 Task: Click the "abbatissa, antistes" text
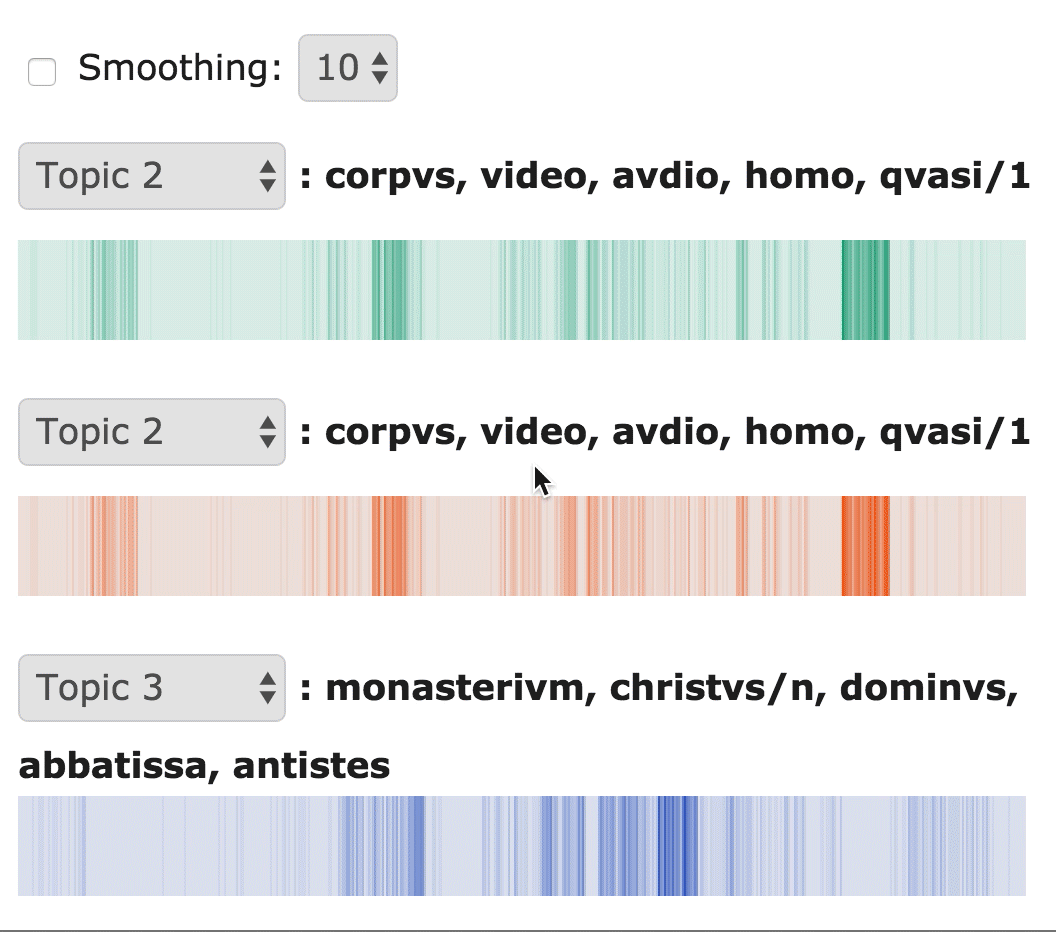[204, 766]
